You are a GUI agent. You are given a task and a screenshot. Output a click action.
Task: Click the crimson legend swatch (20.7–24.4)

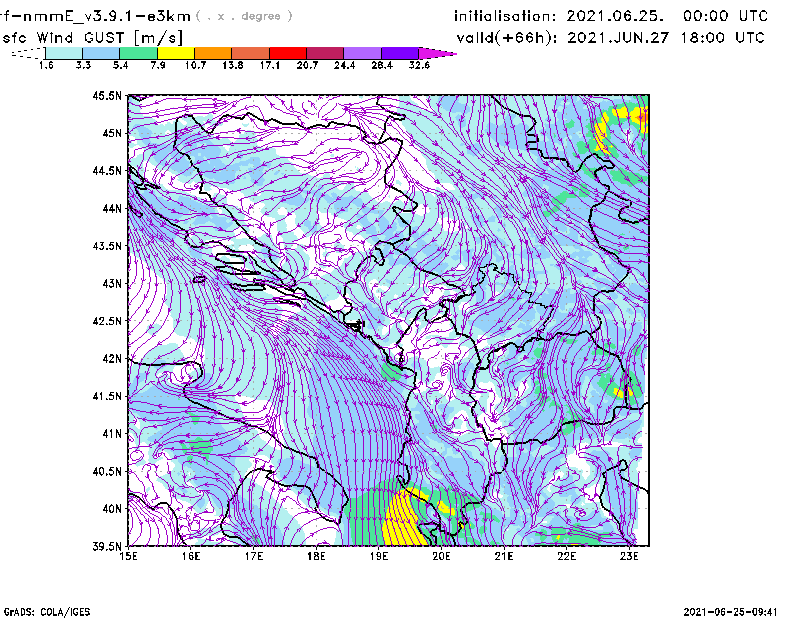point(325,53)
